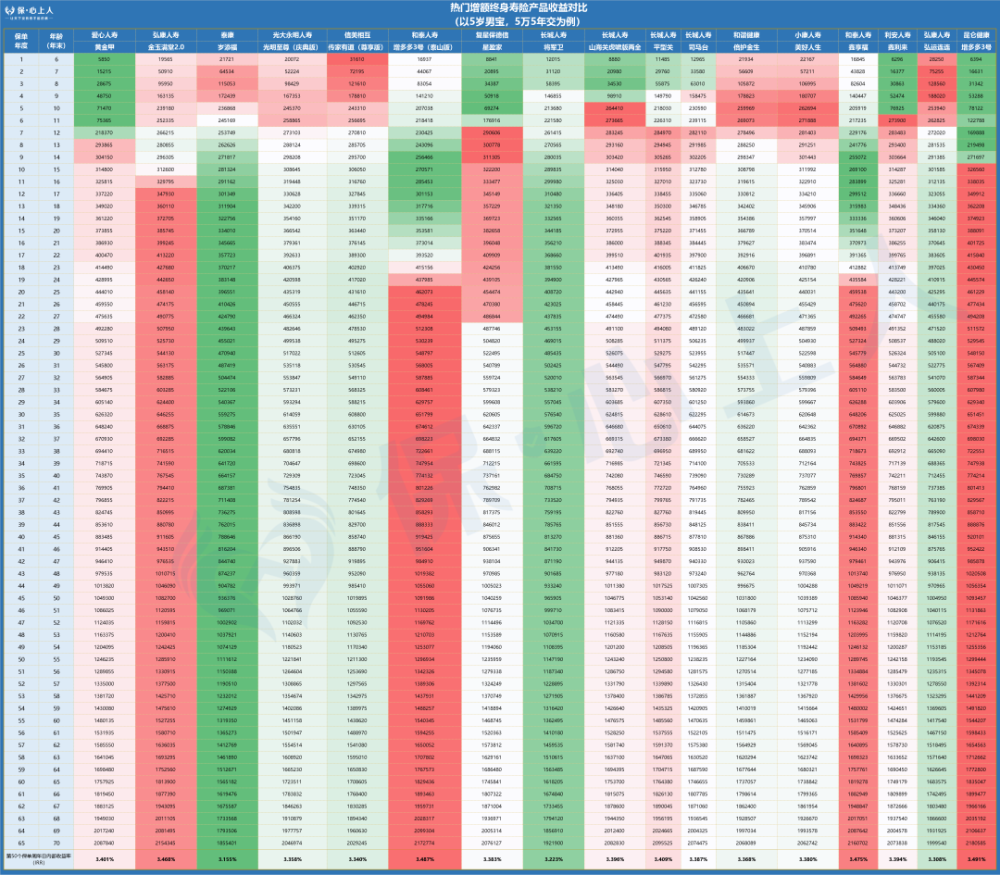This screenshot has height=875, width=1000.
Task: Select the 年龄（年末） column header
Action: [56, 41]
